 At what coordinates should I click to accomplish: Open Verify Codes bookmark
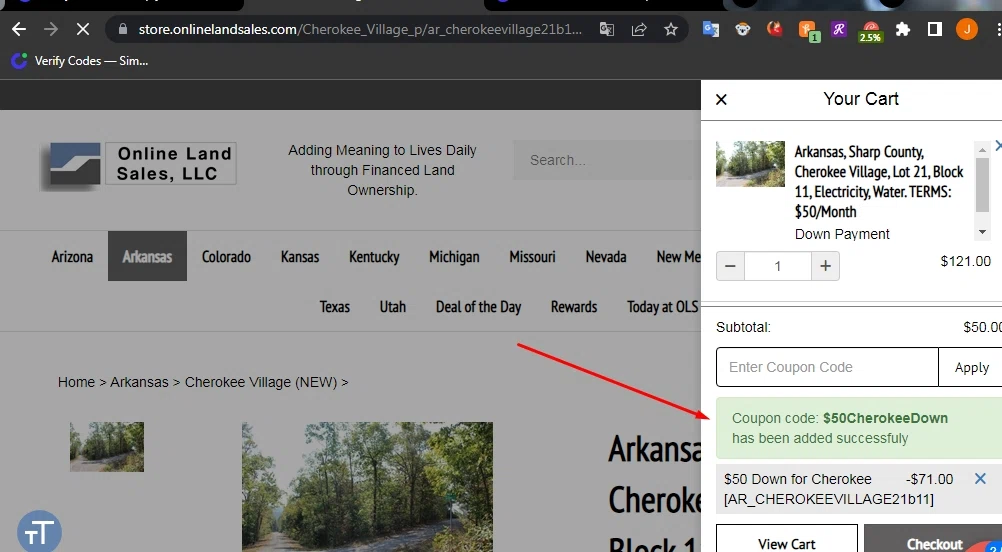(x=80, y=61)
